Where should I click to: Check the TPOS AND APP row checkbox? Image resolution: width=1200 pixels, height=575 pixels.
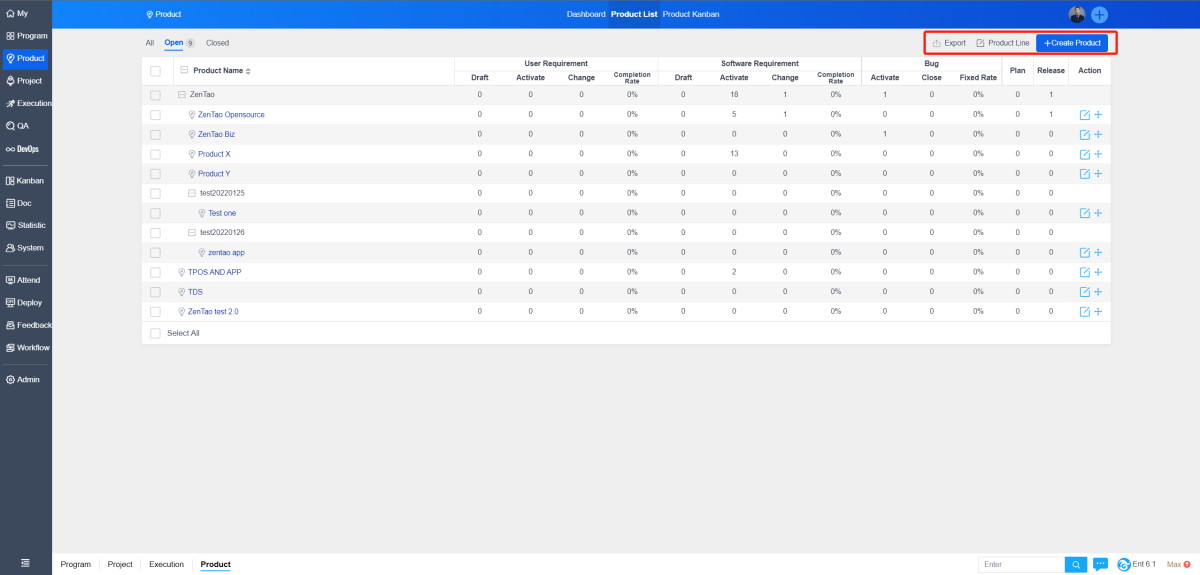[x=155, y=272]
